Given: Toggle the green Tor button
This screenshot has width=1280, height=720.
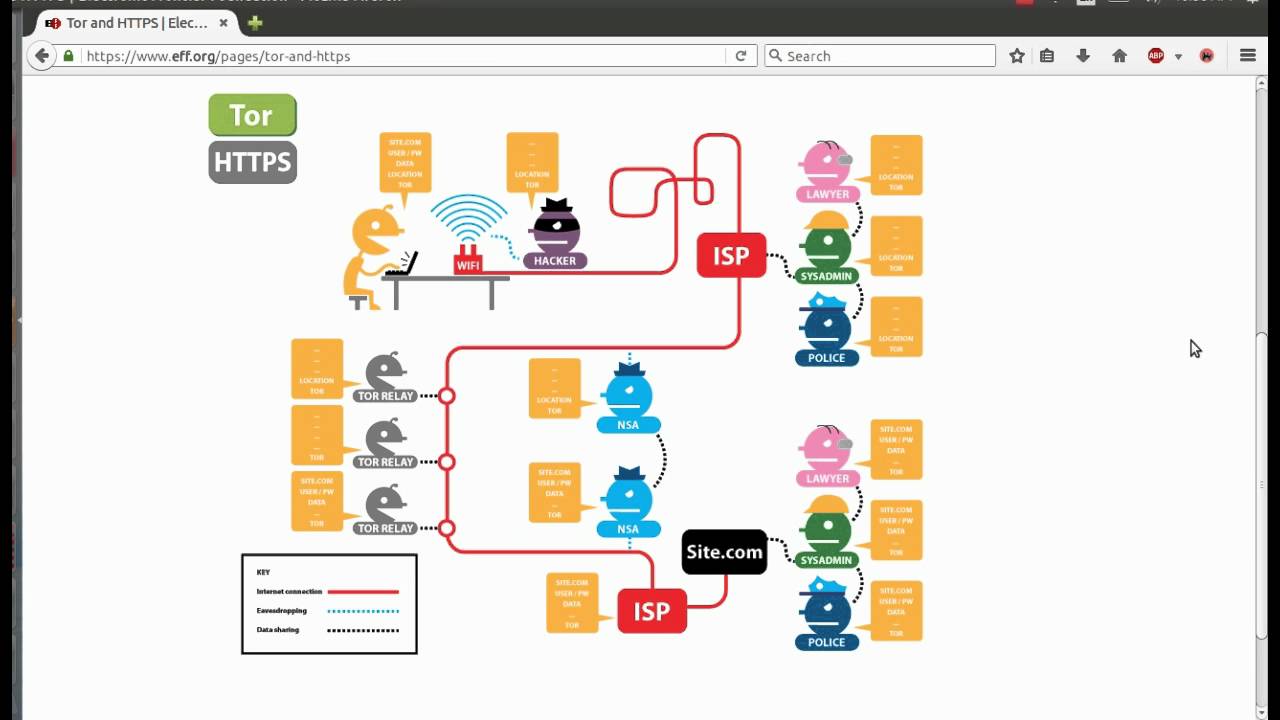Looking at the screenshot, I should click(252, 115).
